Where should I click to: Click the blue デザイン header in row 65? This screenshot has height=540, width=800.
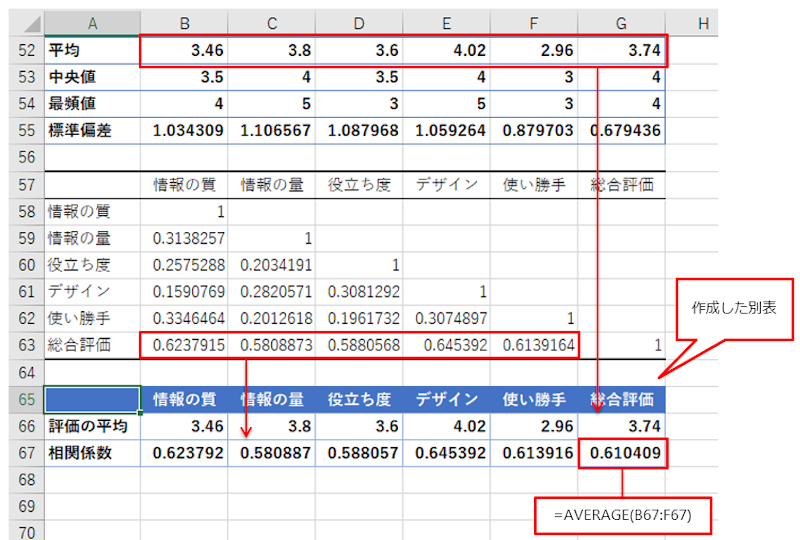tap(447, 400)
